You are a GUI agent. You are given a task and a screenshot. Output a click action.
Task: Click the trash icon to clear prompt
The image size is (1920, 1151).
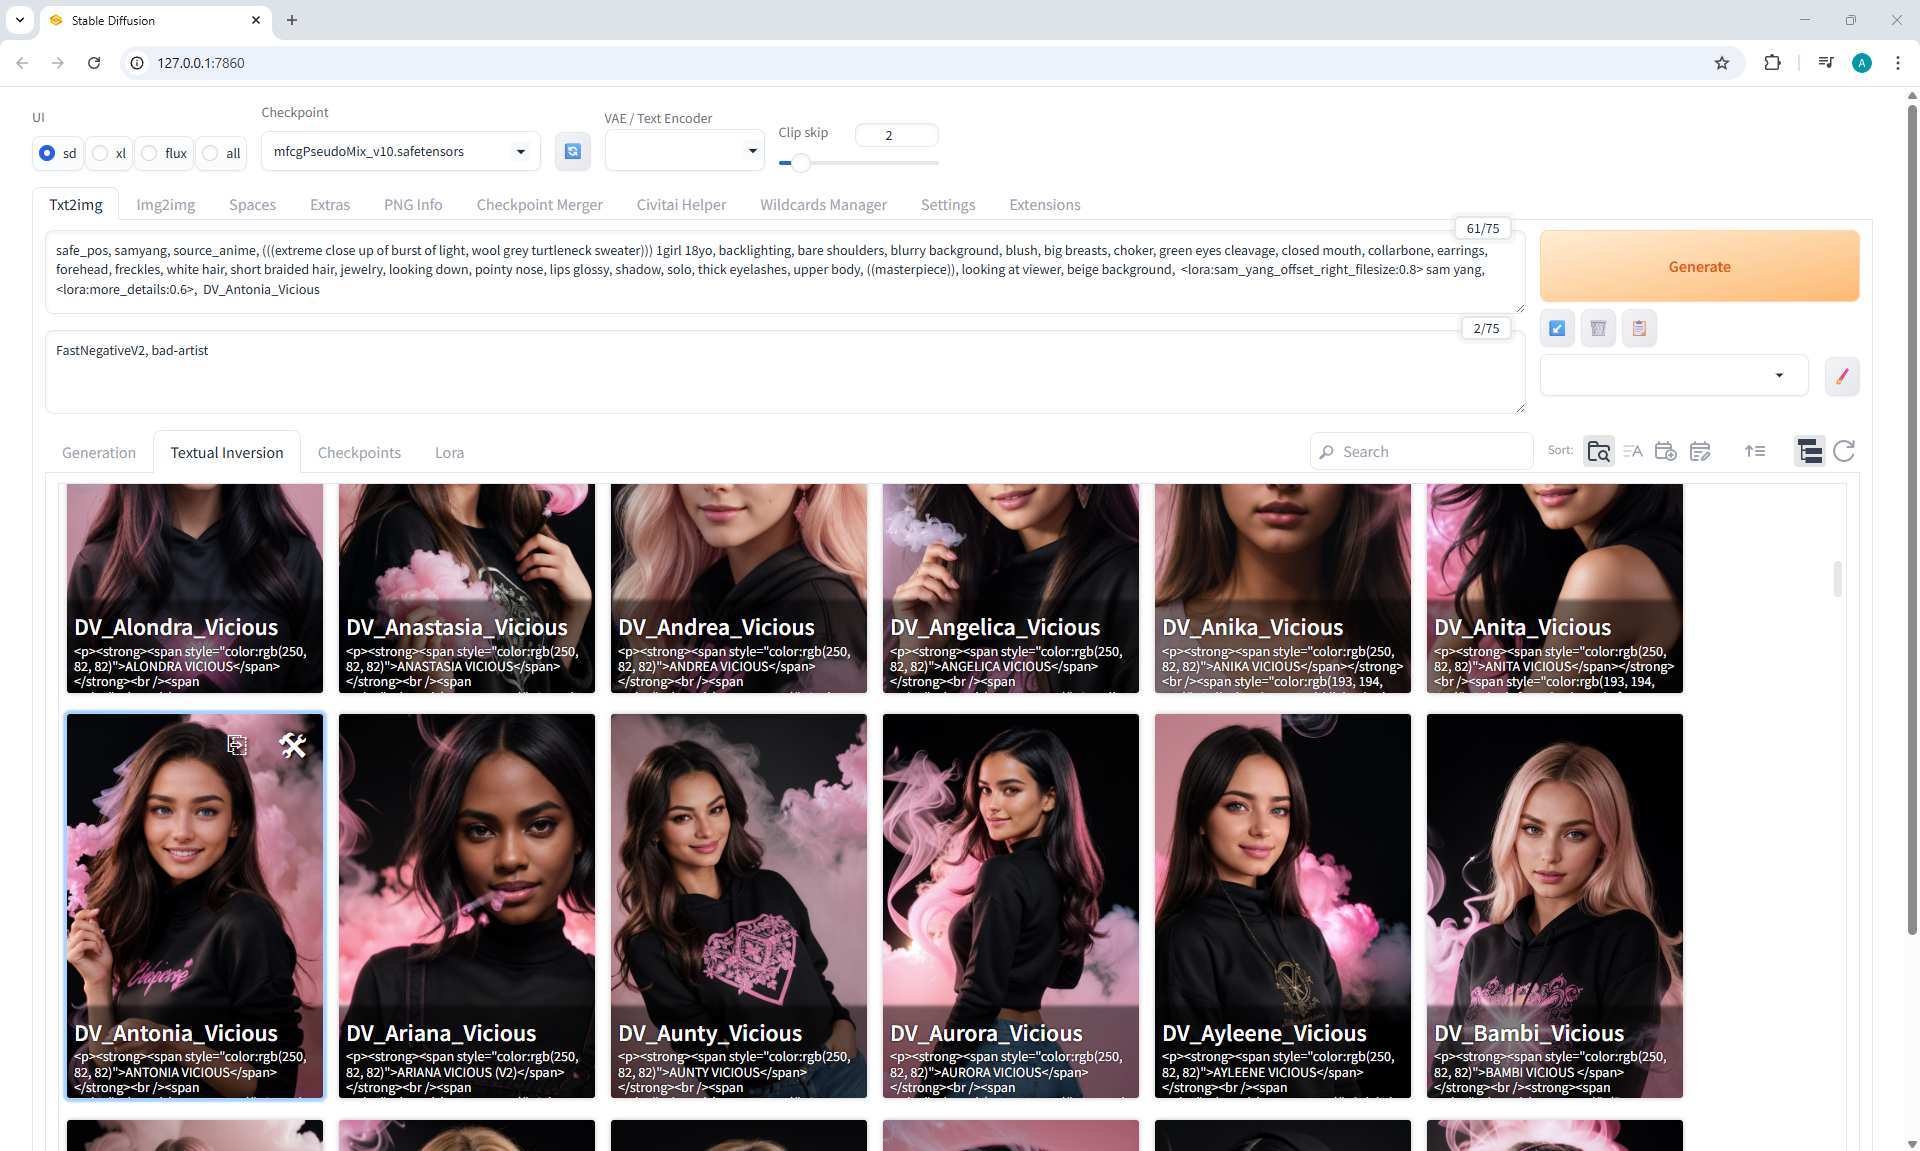click(1598, 328)
